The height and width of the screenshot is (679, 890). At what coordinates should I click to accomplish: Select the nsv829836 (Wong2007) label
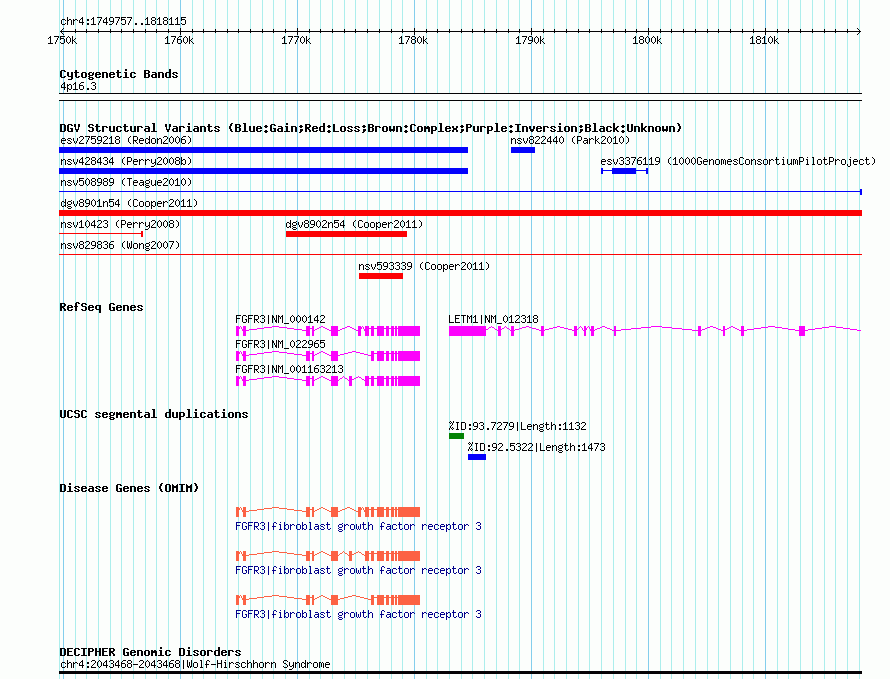pos(120,245)
